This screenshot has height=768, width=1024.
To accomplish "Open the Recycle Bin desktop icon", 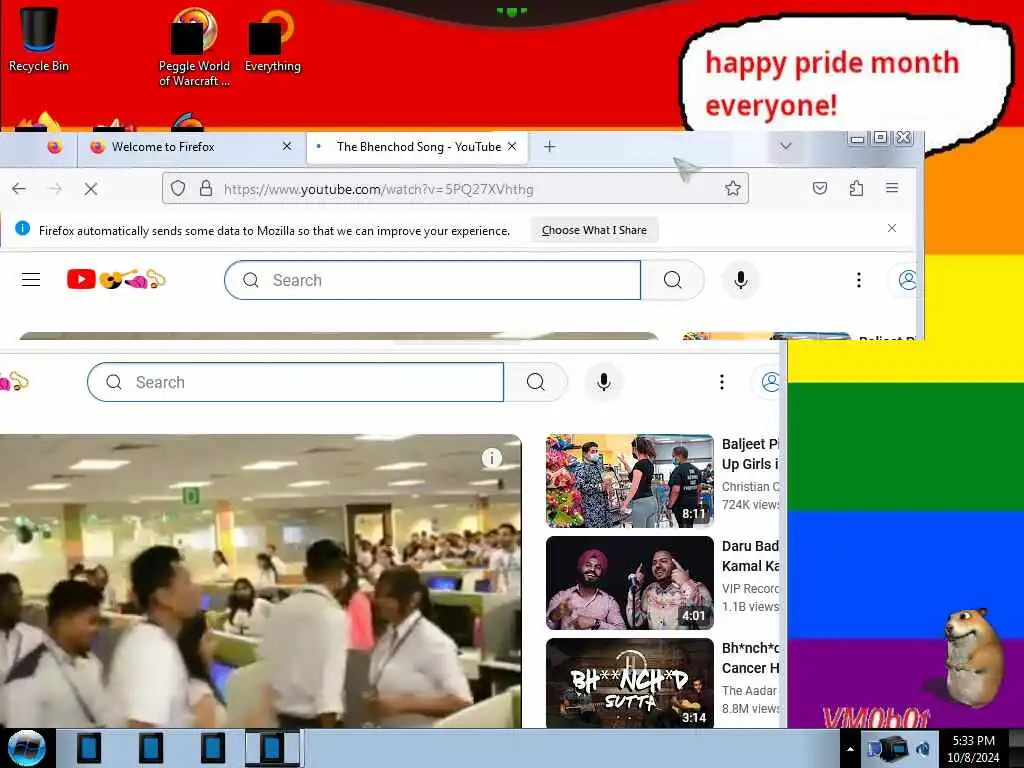I will pos(38,39).
